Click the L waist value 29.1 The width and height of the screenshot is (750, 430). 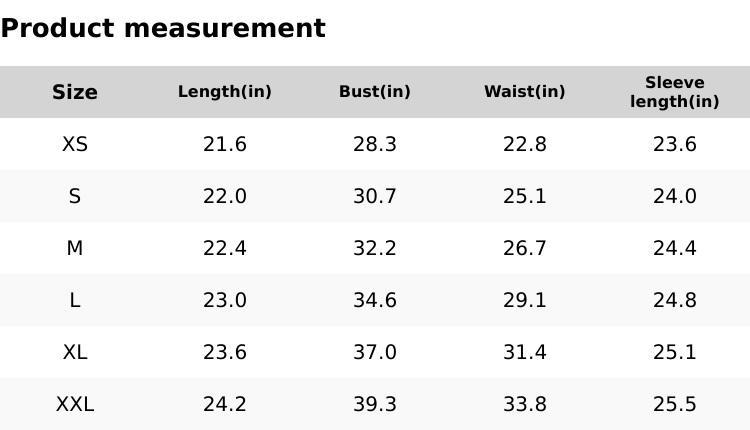pos(525,300)
